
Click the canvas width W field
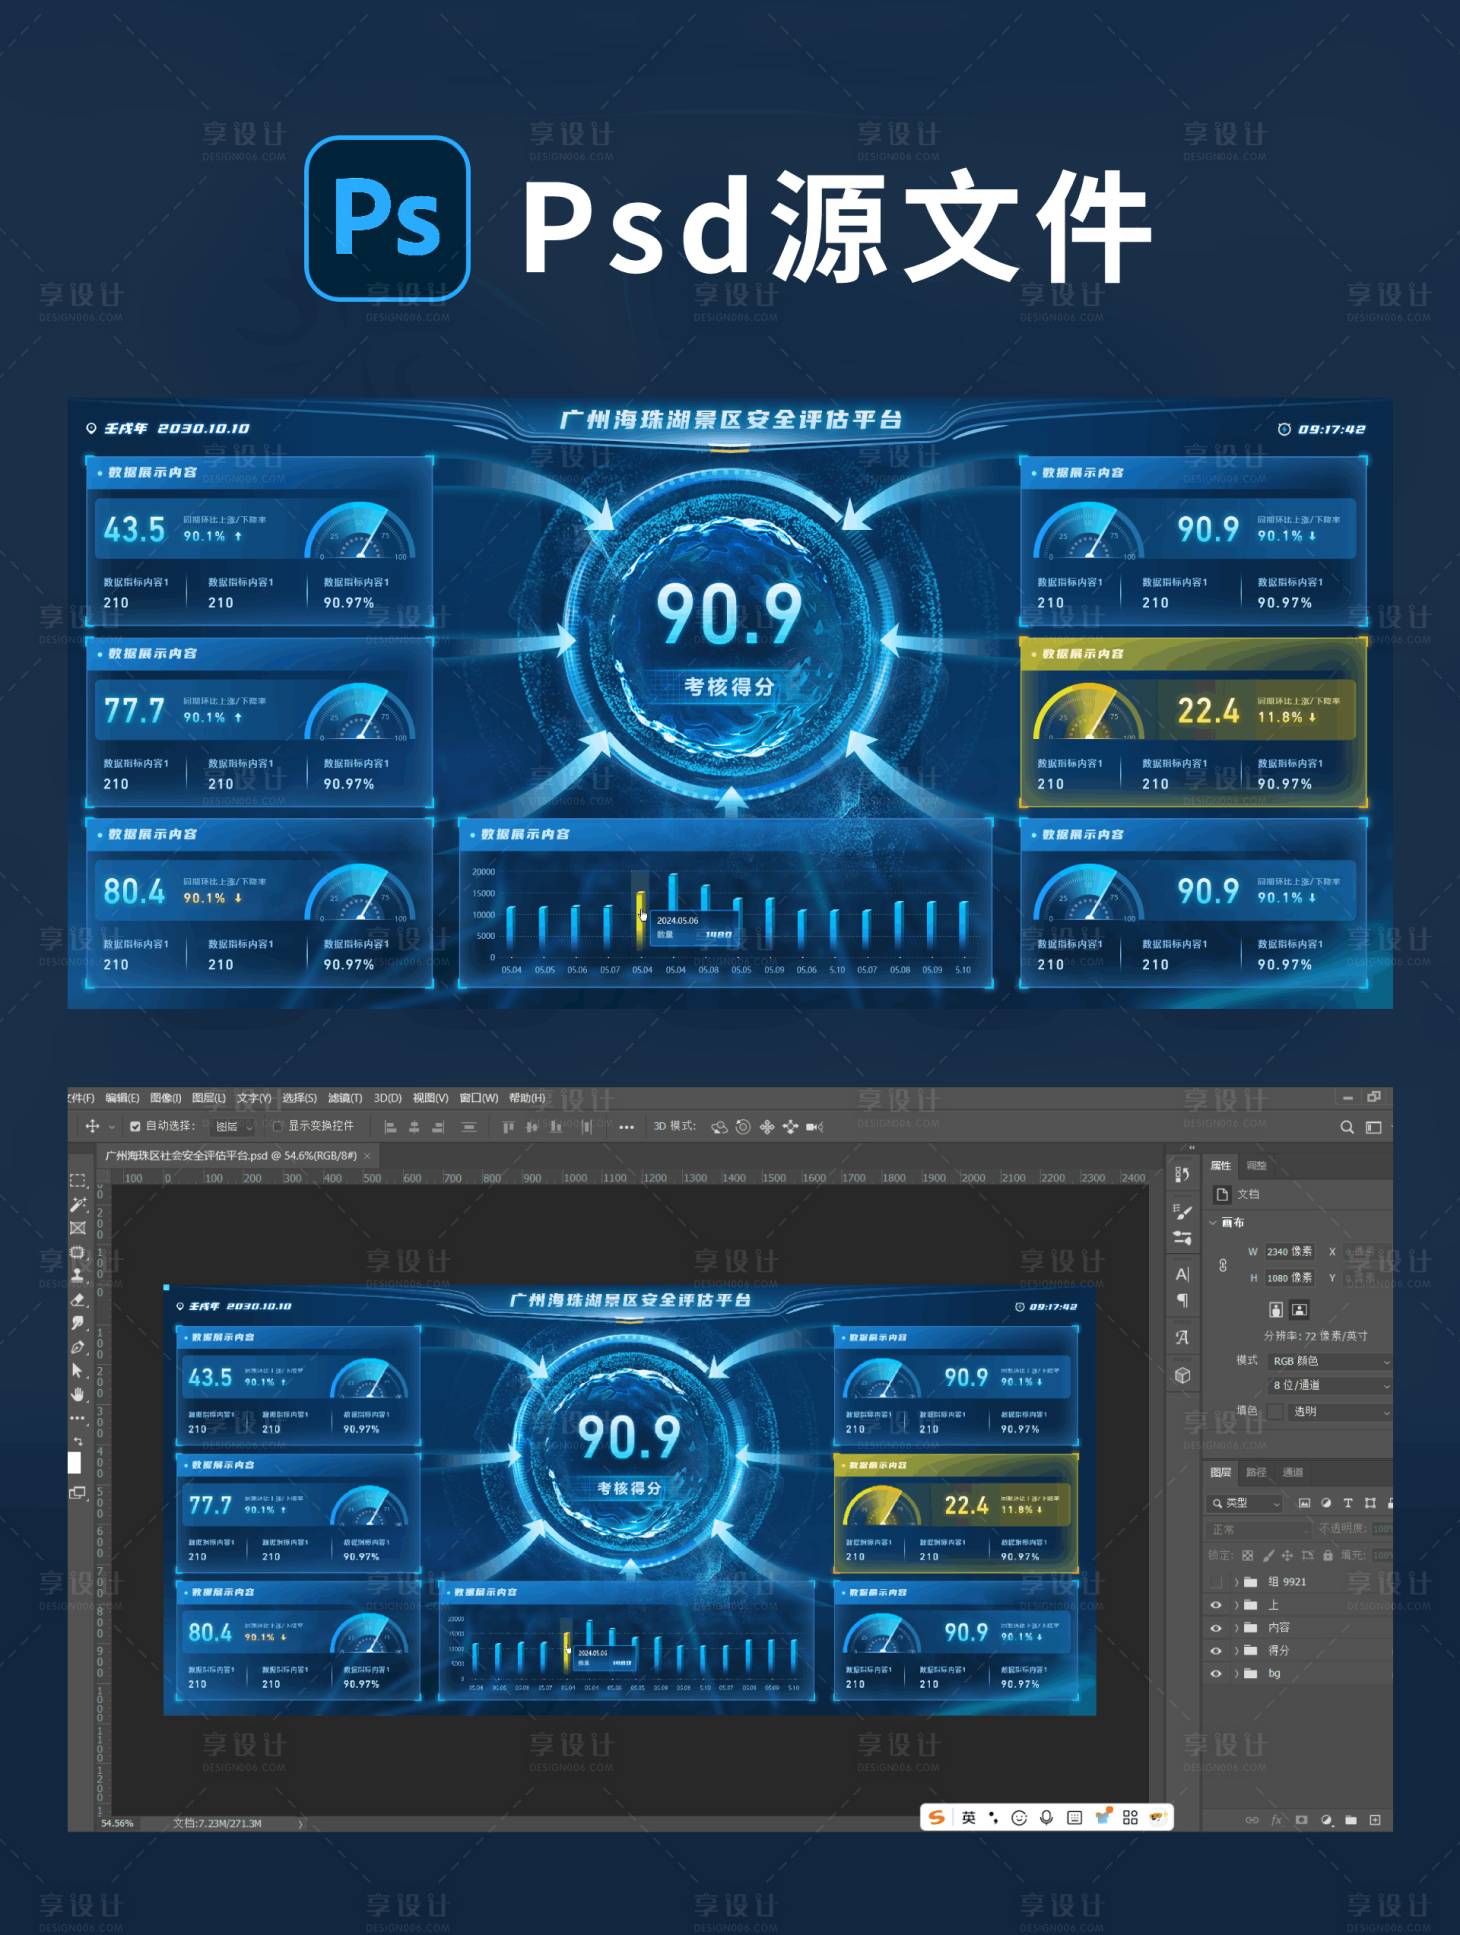coord(1290,1251)
